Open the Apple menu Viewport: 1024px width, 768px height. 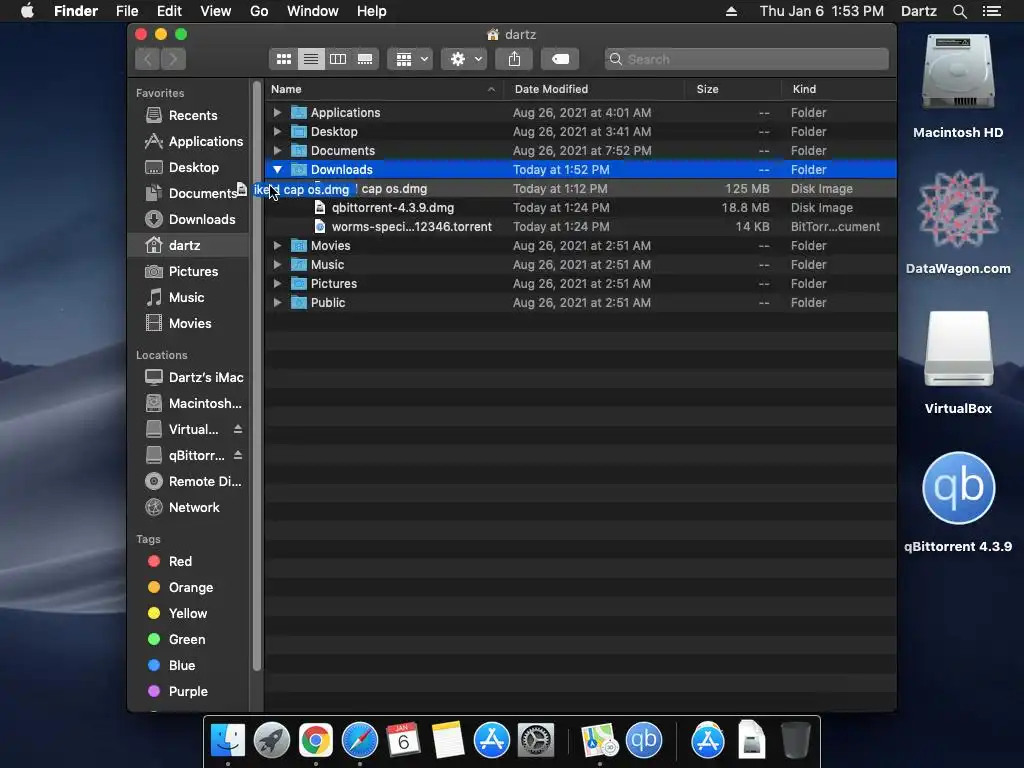coord(27,11)
